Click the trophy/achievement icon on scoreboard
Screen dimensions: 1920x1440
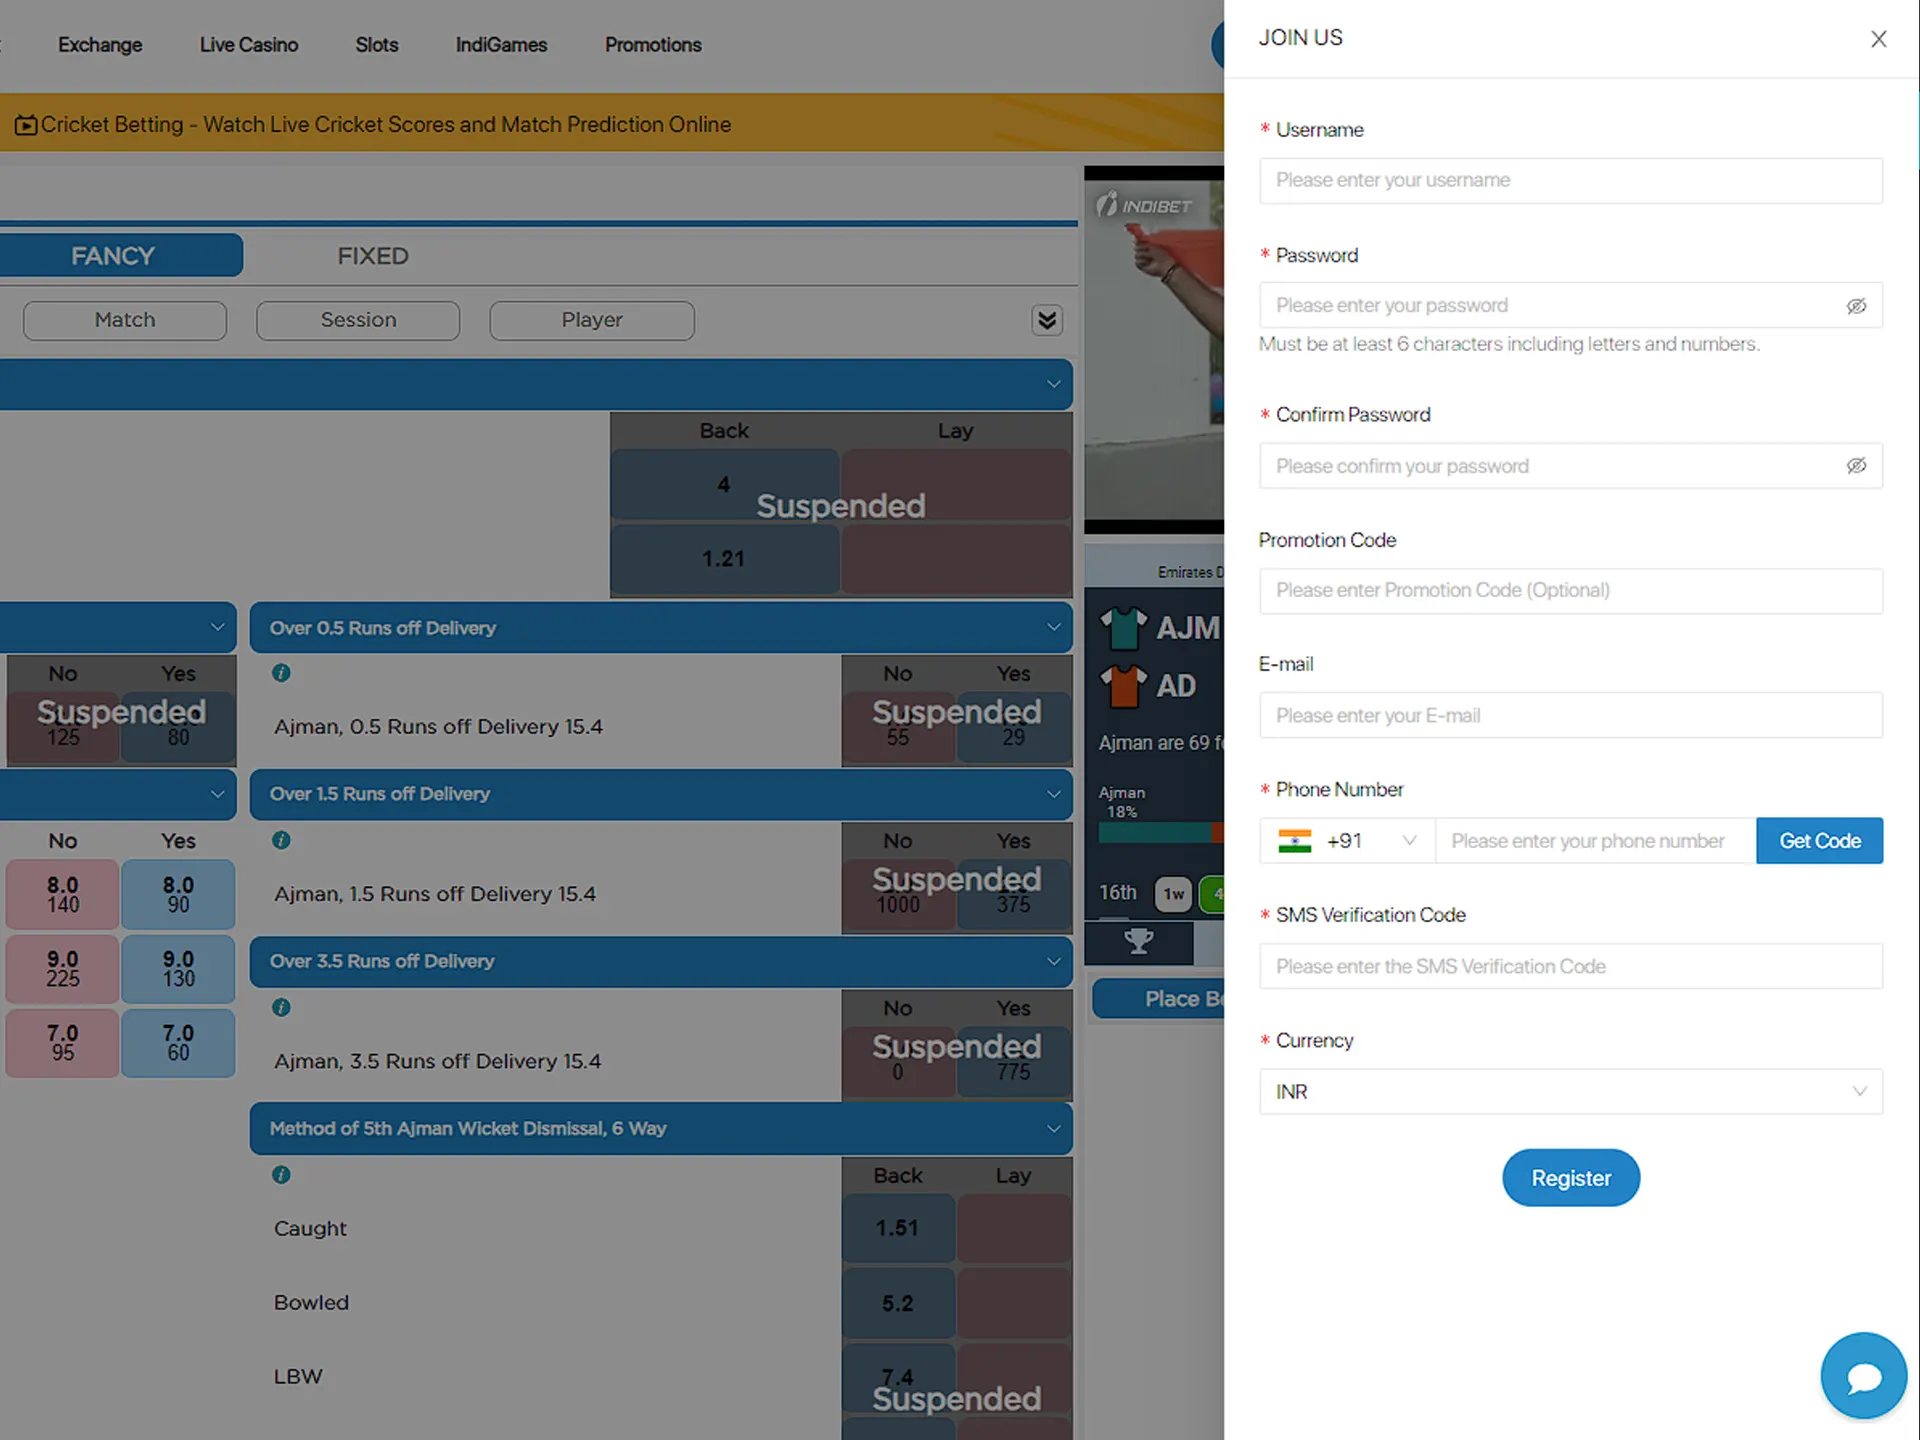click(1140, 941)
